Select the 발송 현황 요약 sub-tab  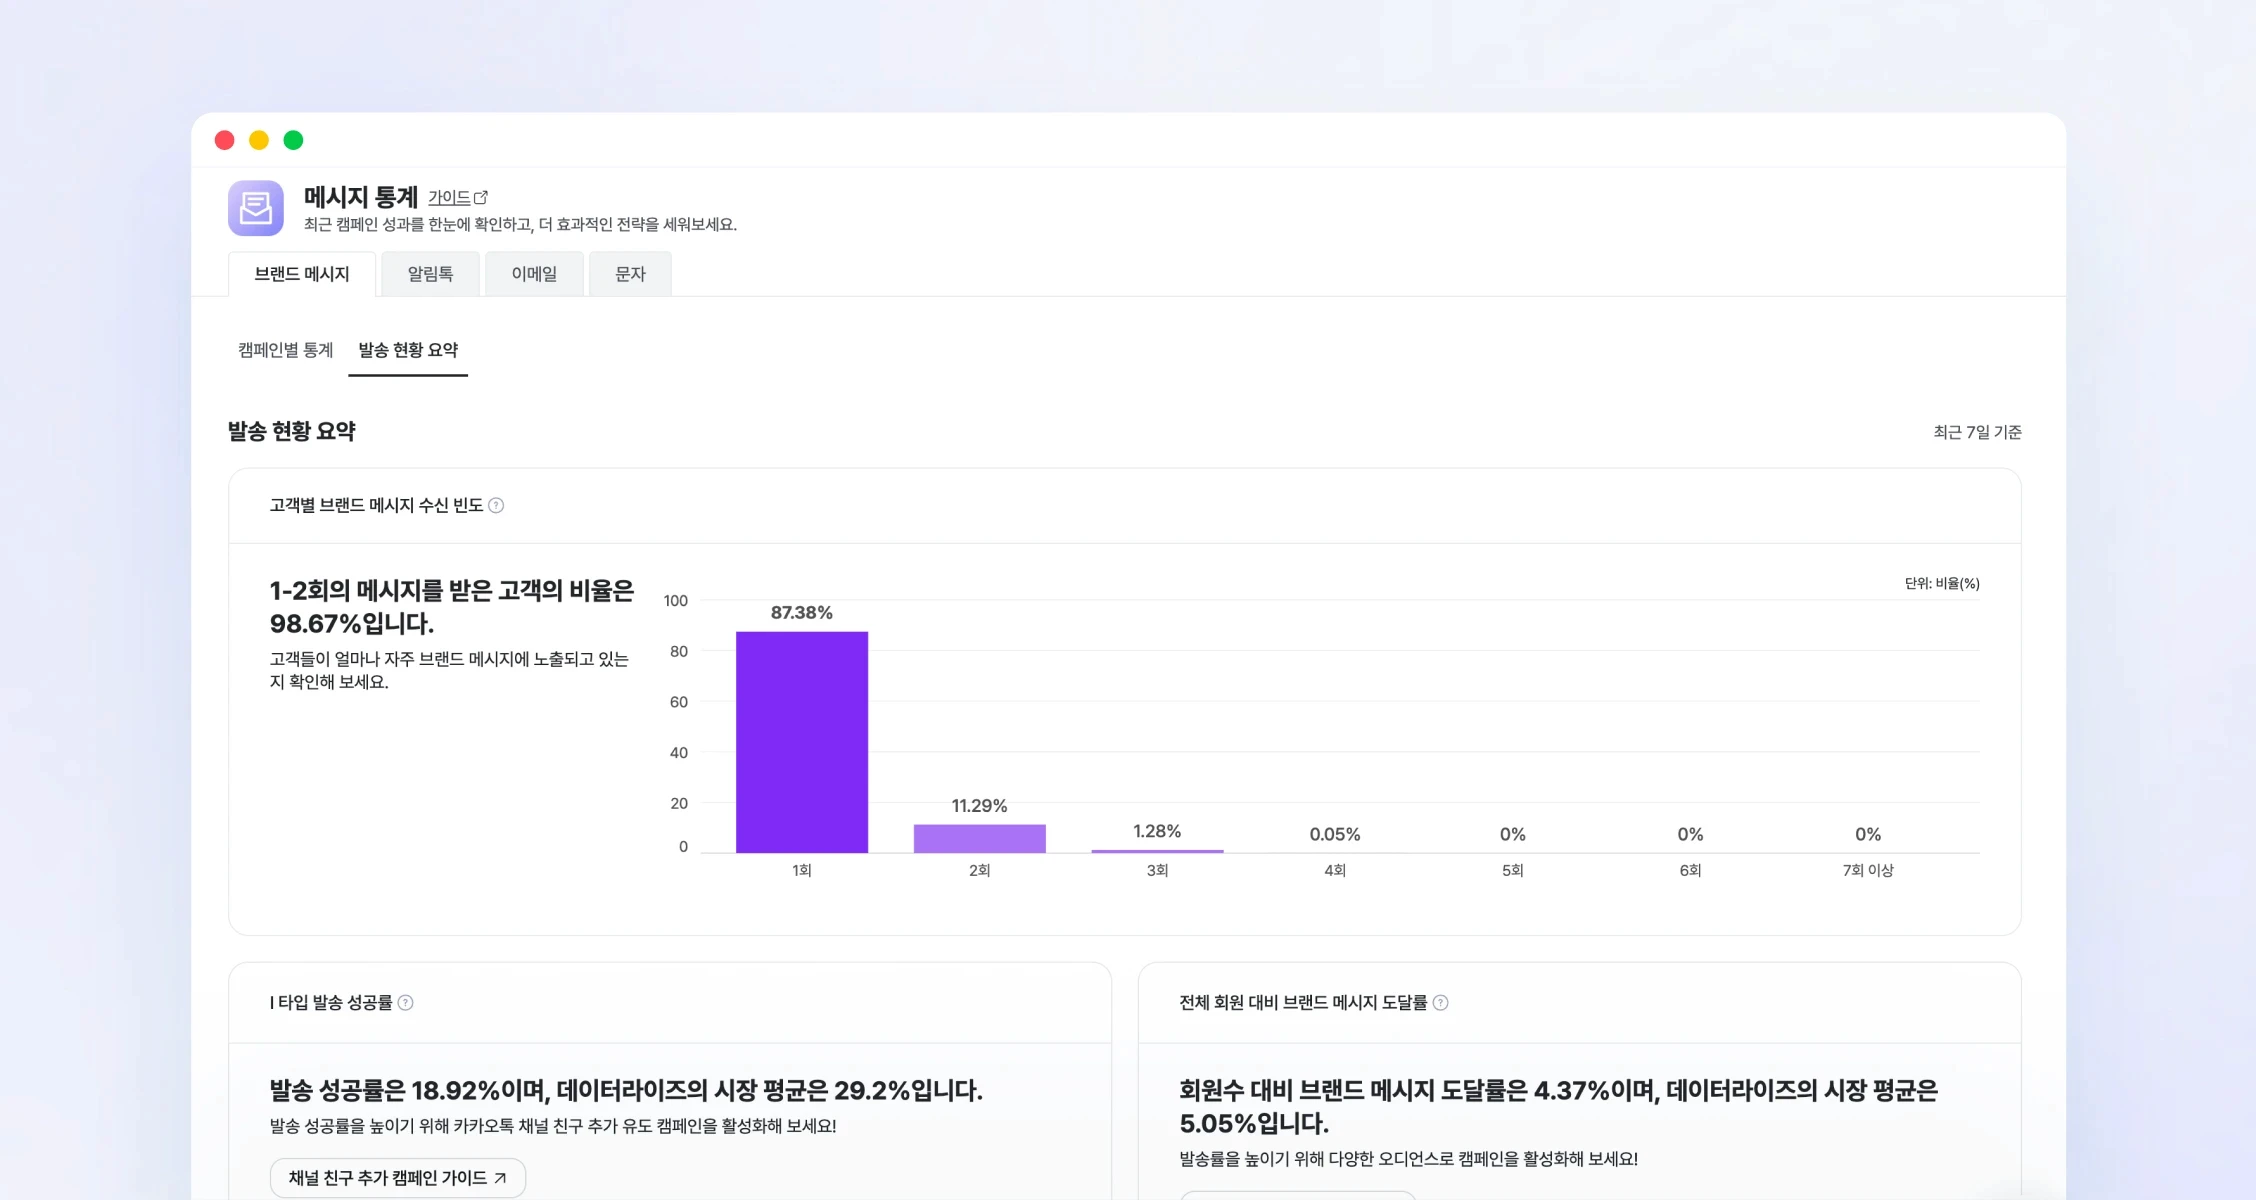(408, 350)
